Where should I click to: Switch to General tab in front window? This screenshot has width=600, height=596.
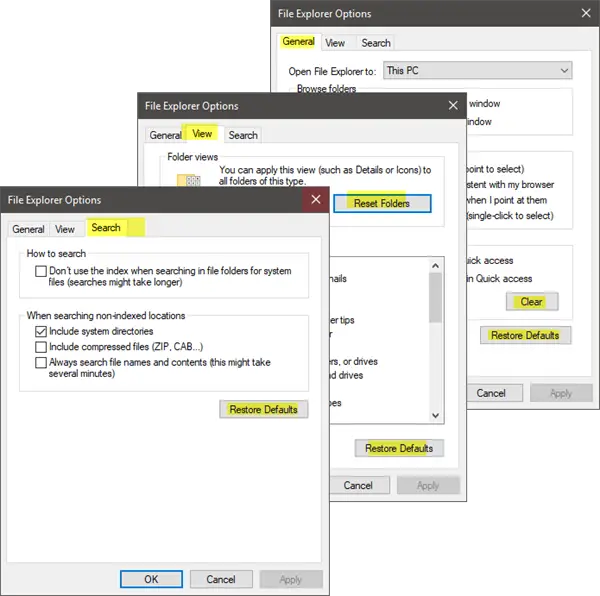pos(28,229)
